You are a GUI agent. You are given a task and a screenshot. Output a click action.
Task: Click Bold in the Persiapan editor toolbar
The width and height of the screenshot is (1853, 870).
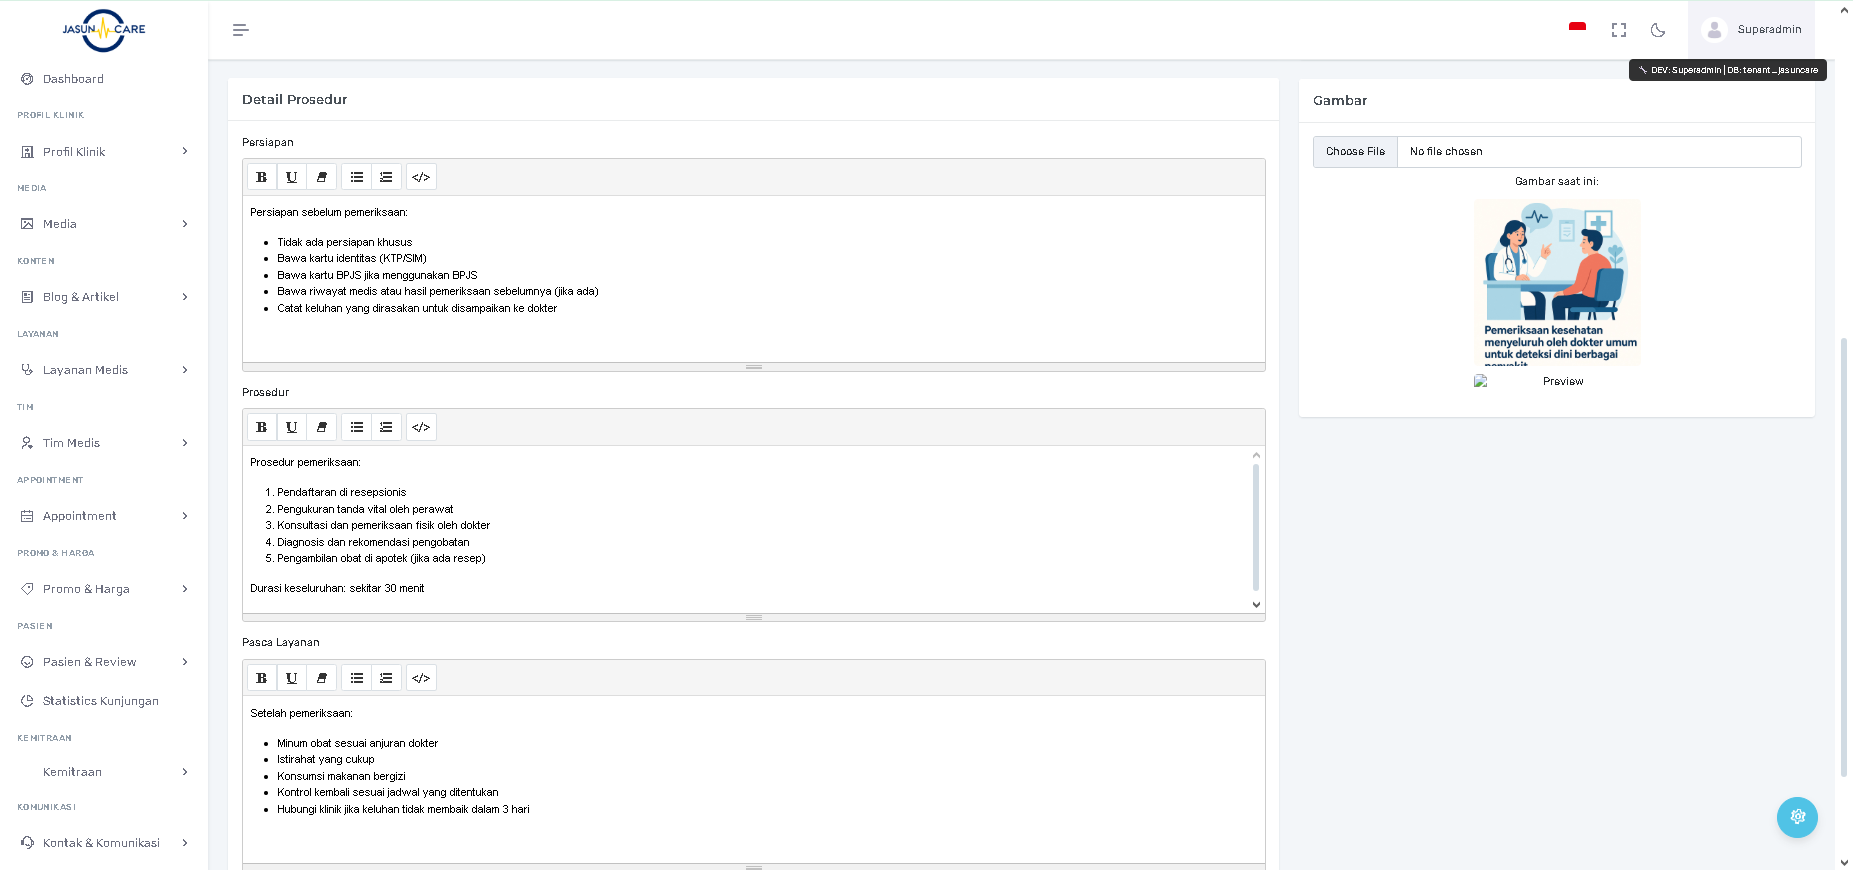pyautogui.click(x=261, y=177)
